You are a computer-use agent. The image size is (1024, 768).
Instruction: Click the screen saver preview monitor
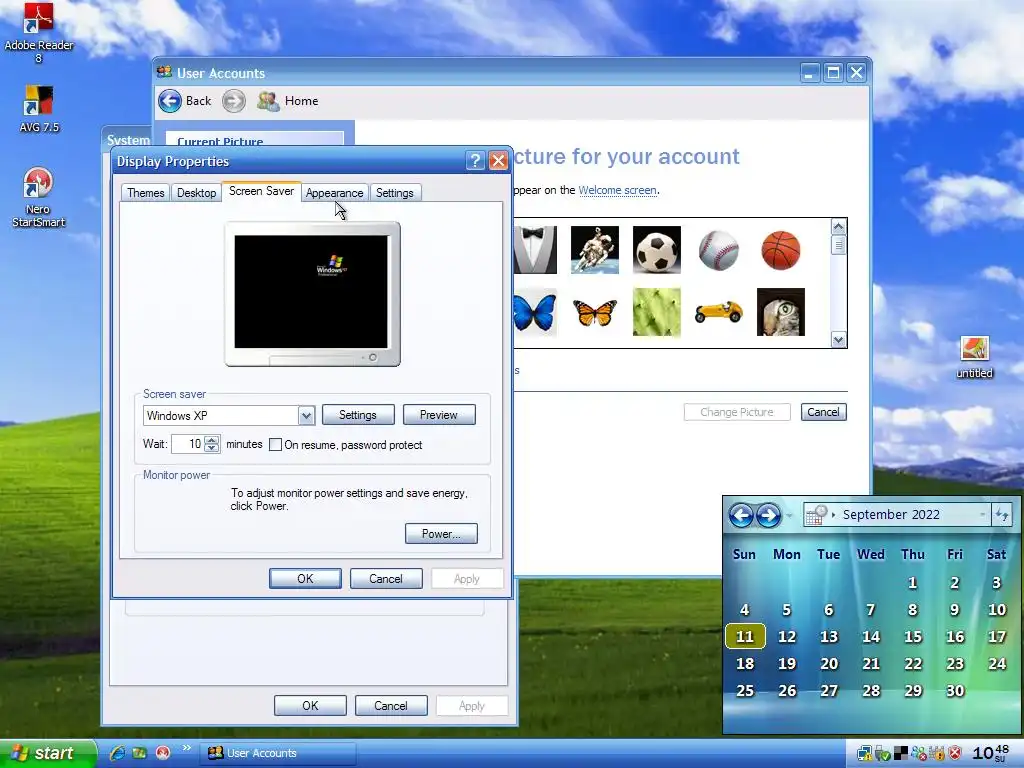(x=312, y=294)
